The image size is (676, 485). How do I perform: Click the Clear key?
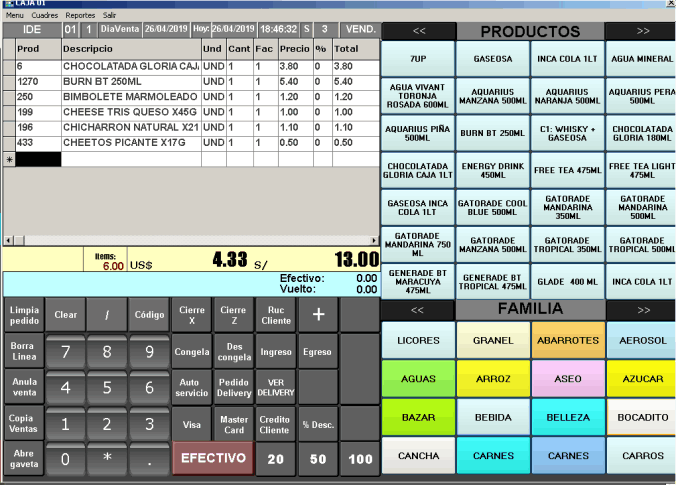[x=66, y=315]
